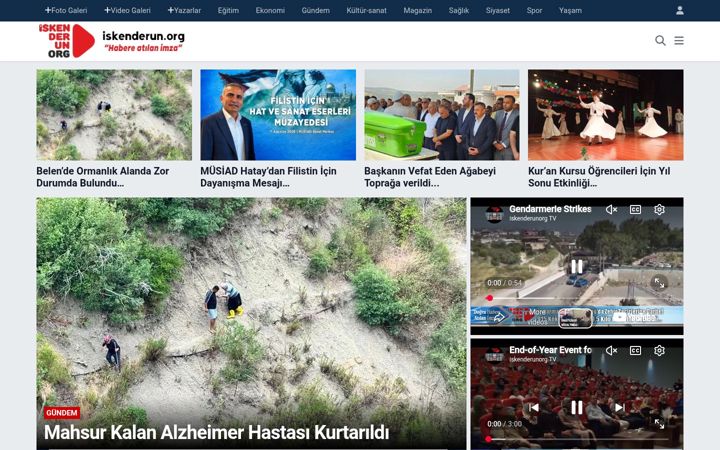The width and height of the screenshot is (720, 450).
Task: Skip to next video in End-of-Year player
Action: coord(620,407)
